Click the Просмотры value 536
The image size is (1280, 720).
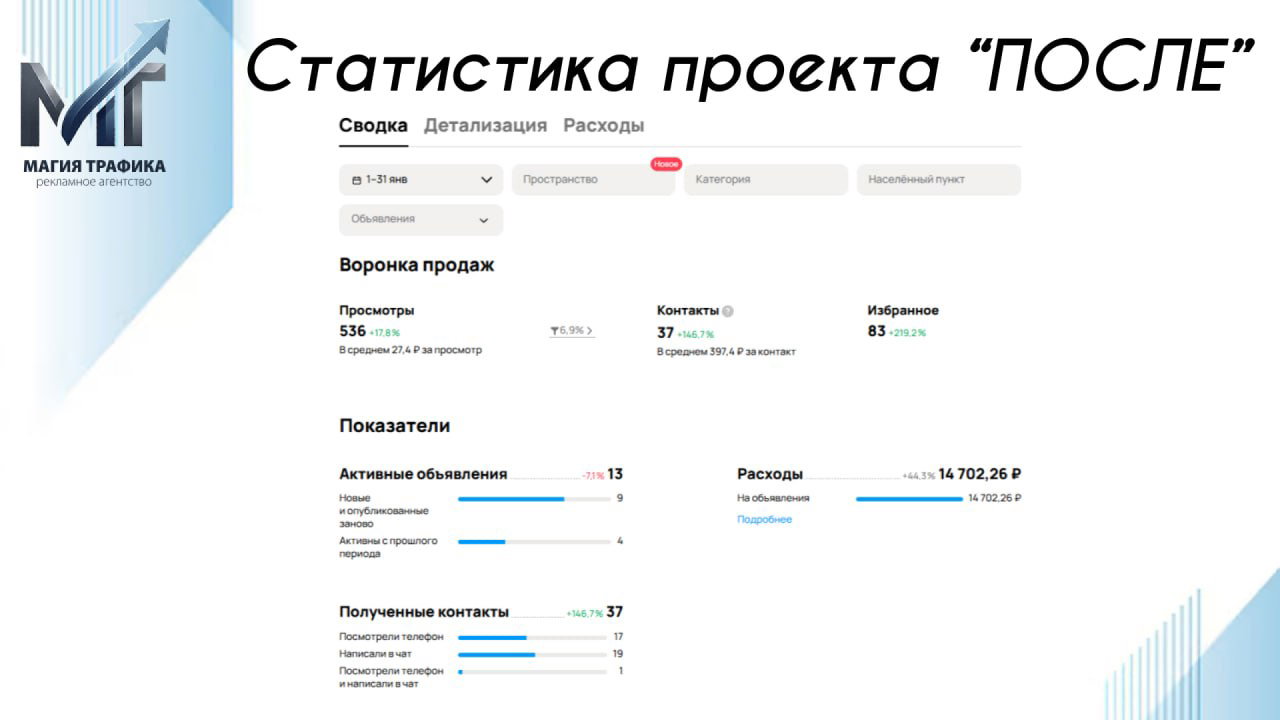coord(352,331)
